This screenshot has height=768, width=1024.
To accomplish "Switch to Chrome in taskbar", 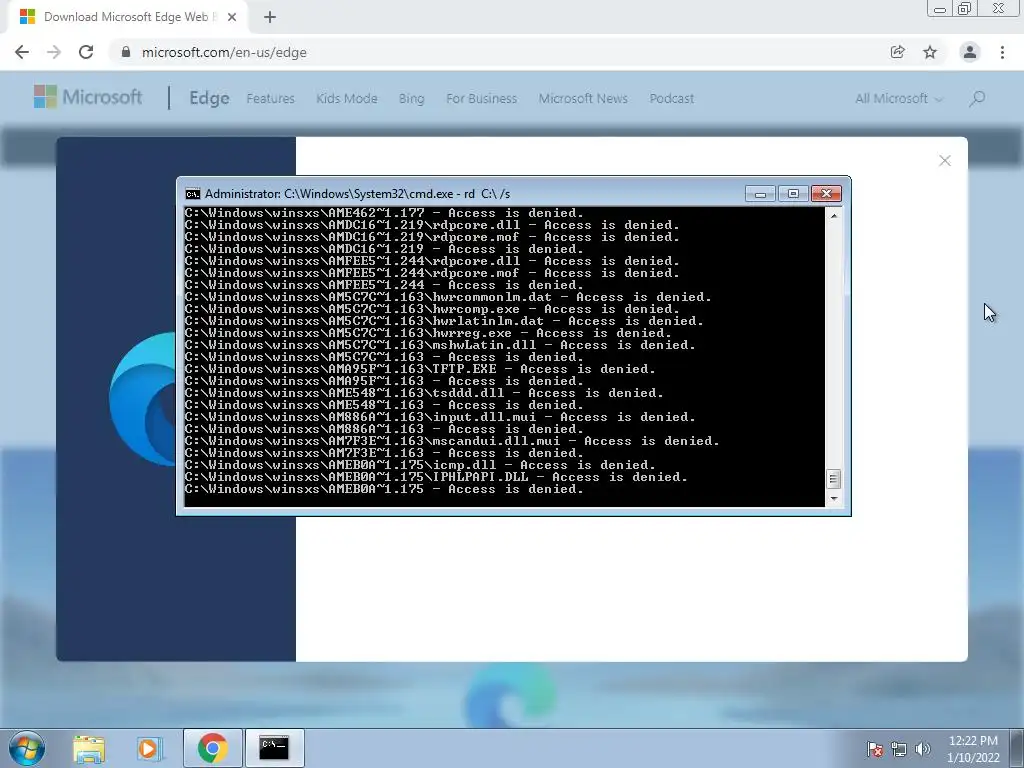I will (213, 748).
